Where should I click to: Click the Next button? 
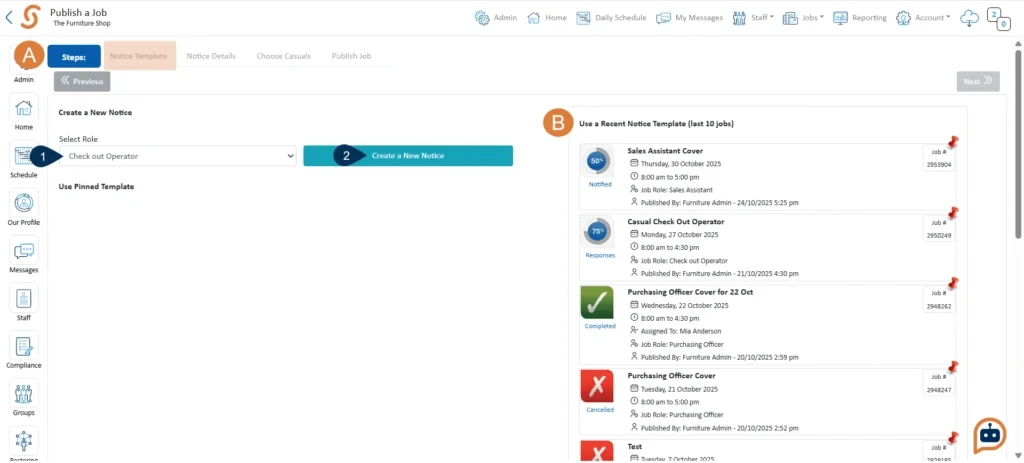(x=978, y=82)
